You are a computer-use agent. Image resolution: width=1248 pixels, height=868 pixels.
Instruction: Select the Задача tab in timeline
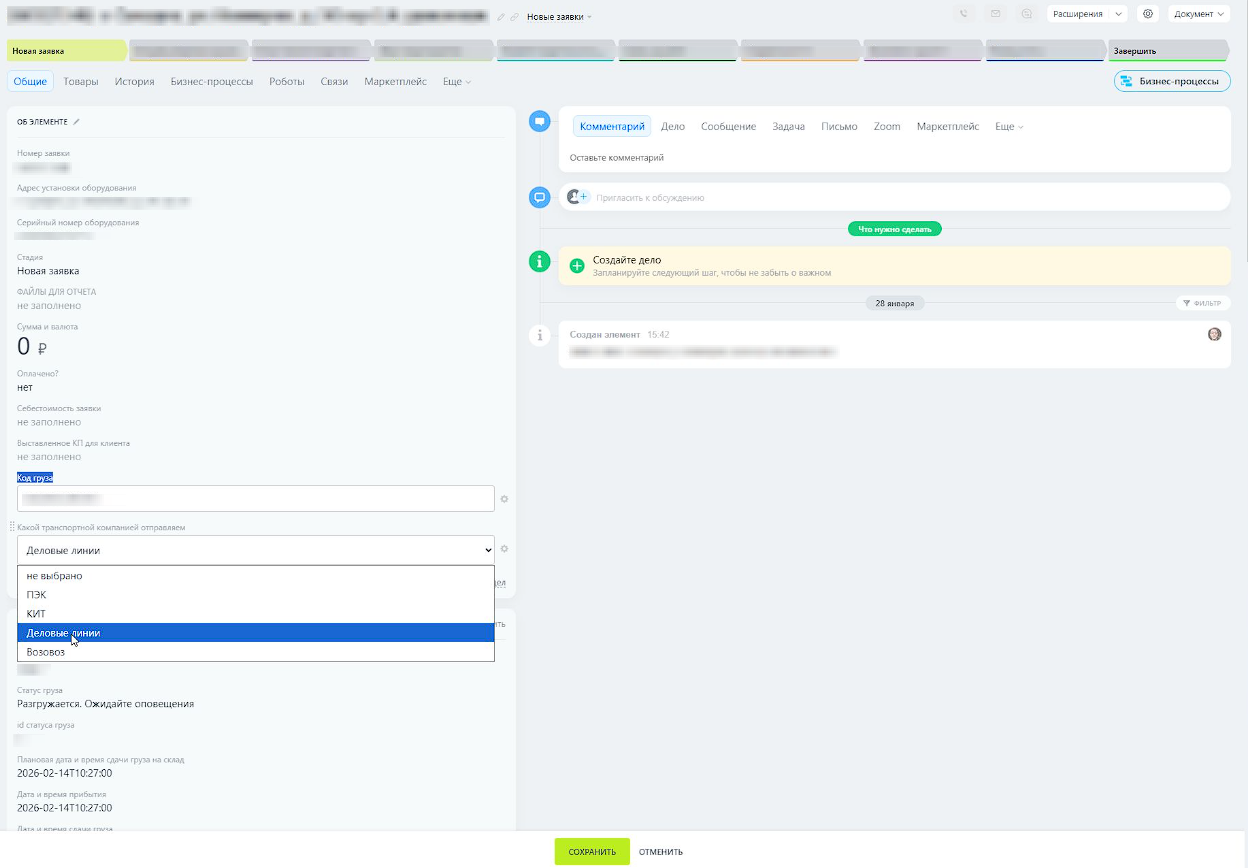[788, 127]
